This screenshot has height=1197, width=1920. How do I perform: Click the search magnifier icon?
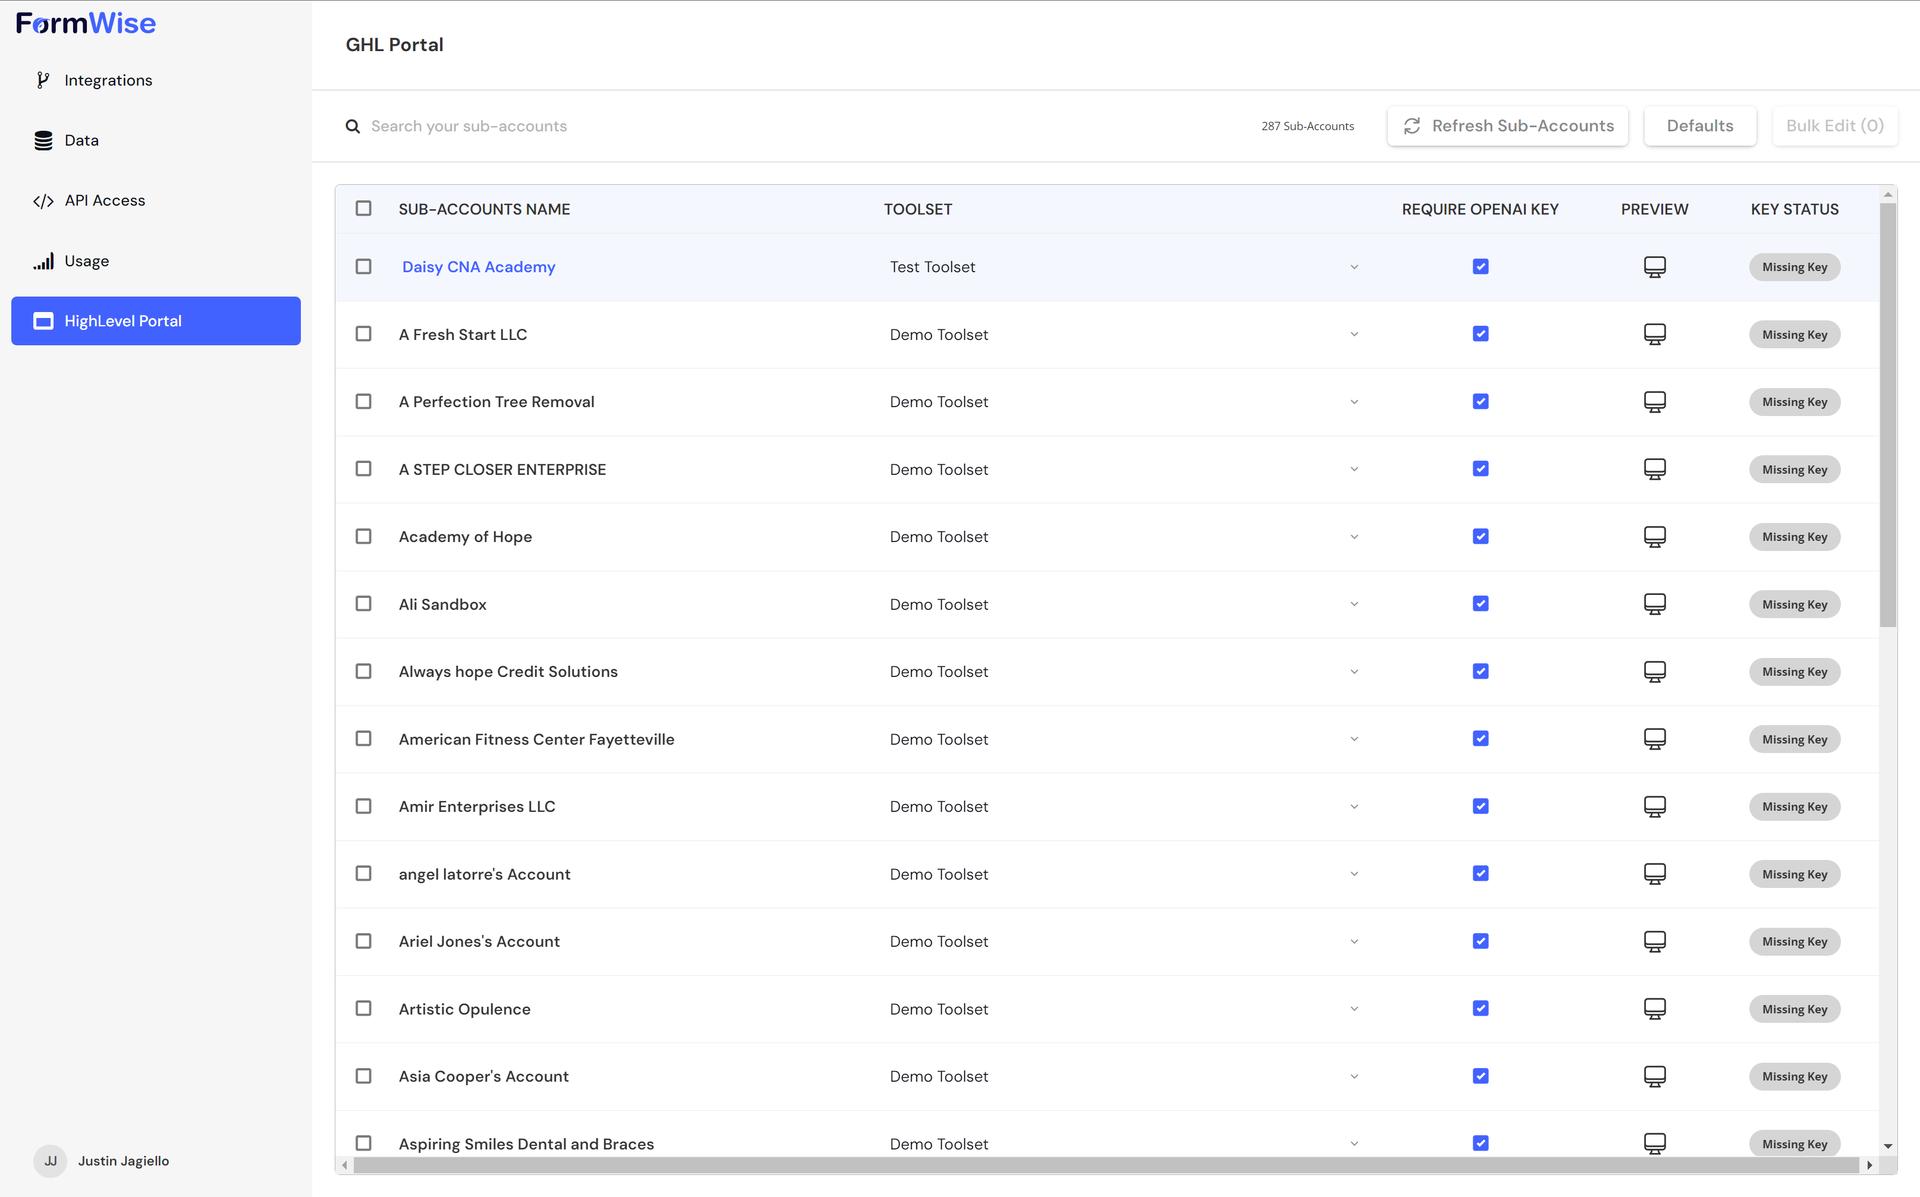click(353, 126)
